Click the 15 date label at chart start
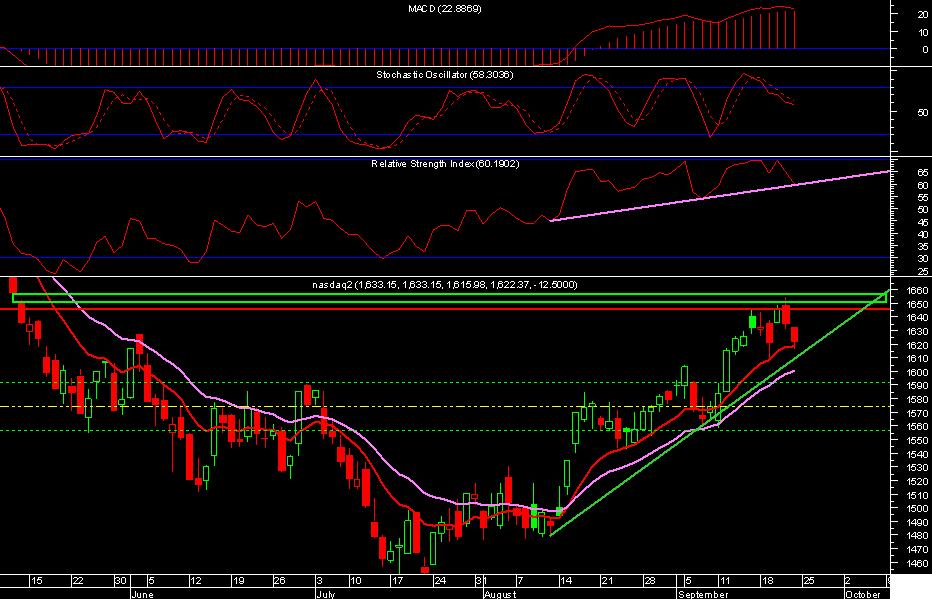 point(36,581)
